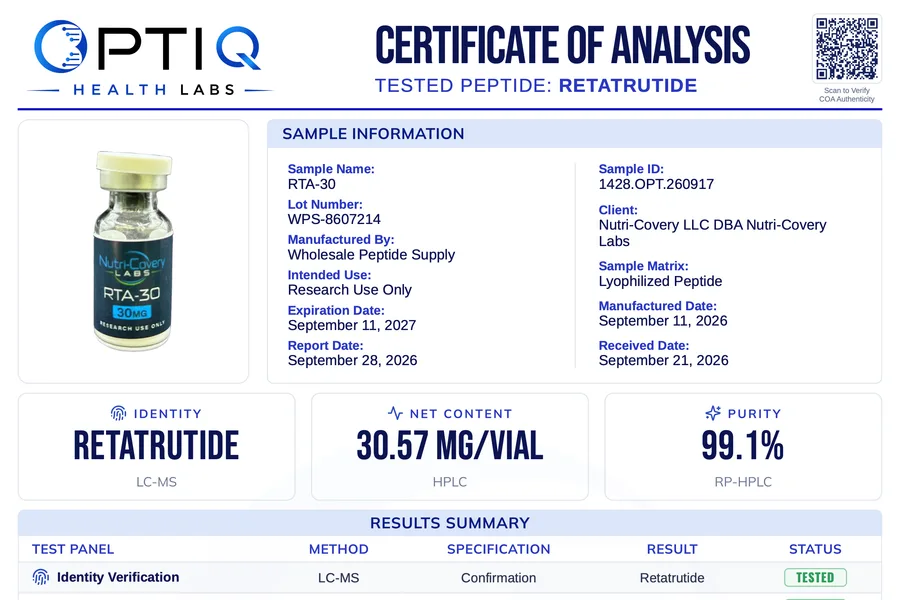This screenshot has width=900, height=600.
Task: Click expiration date 'September 11, 2027'
Action: tap(352, 326)
